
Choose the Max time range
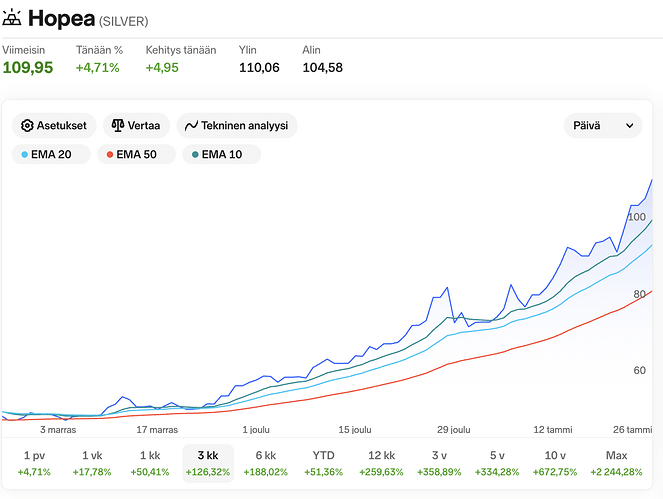[616, 463]
